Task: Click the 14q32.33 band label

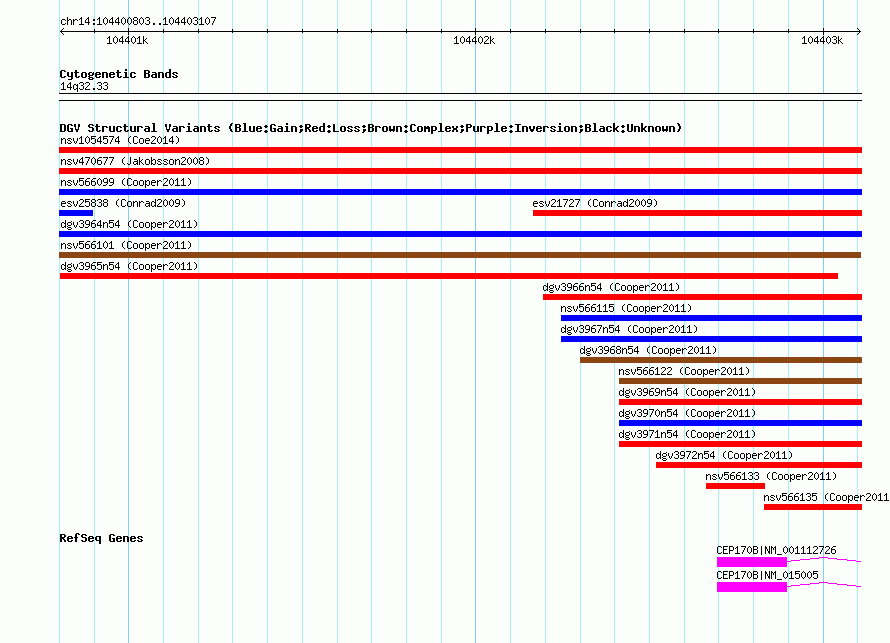Action: 84,86
